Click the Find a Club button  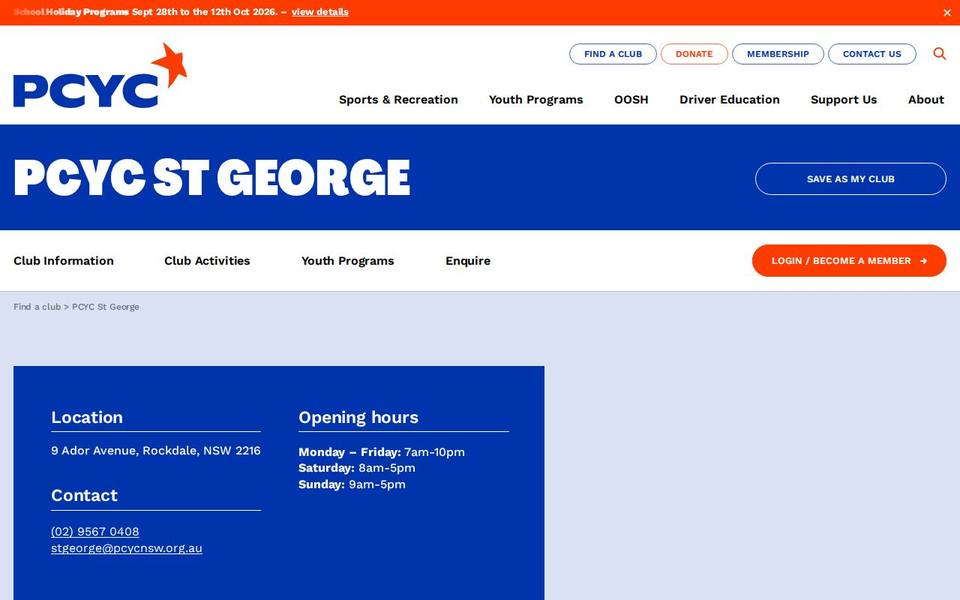(x=613, y=54)
